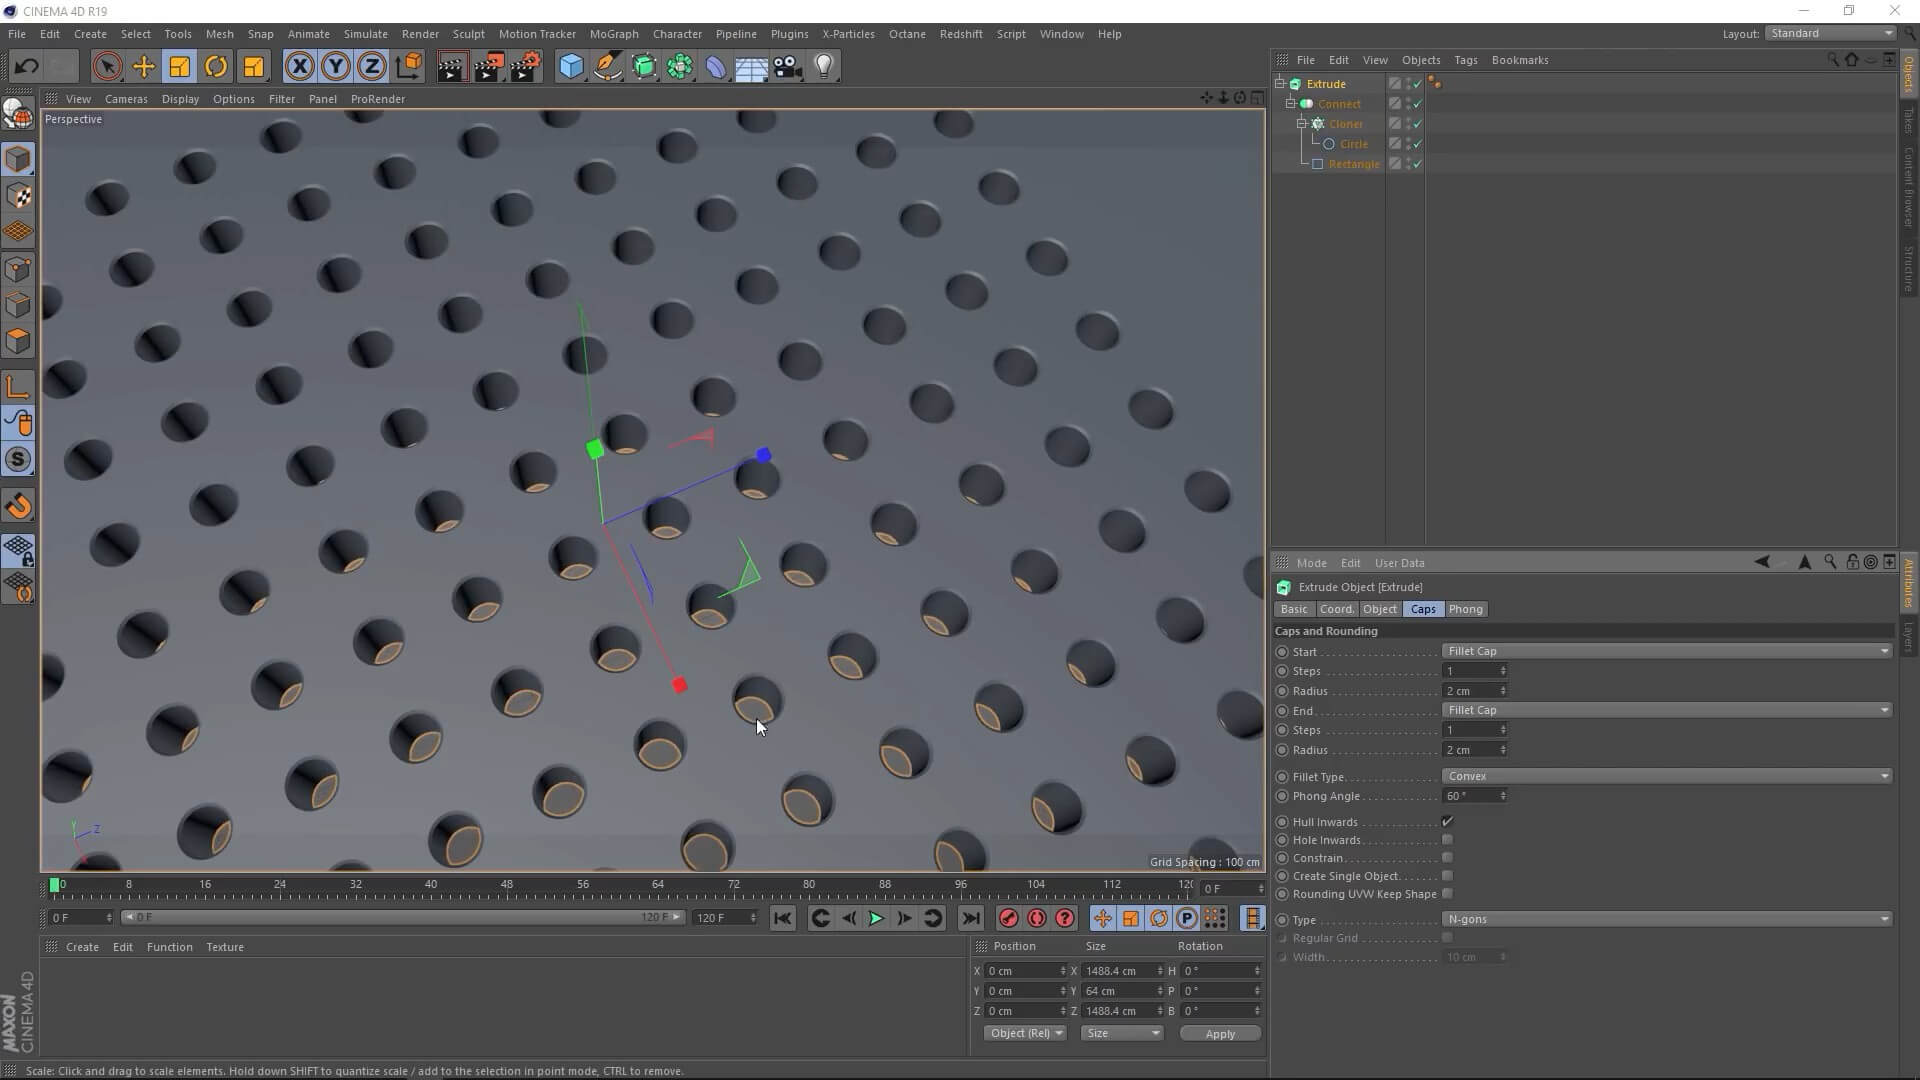Viewport: 1920px width, 1080px height.
Task: Open the Fillet Type dropdown
Action: click(1667, 776)
